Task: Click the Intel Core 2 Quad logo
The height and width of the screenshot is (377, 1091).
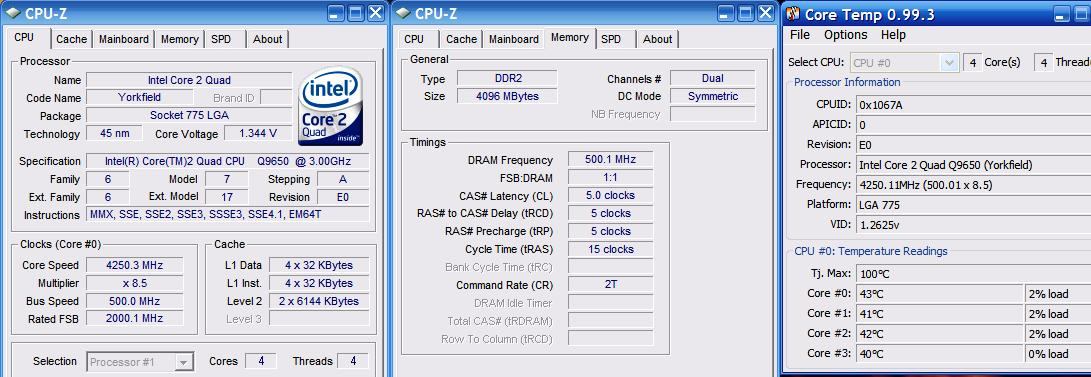Action: pyautogui.click(x=331, y=106)
